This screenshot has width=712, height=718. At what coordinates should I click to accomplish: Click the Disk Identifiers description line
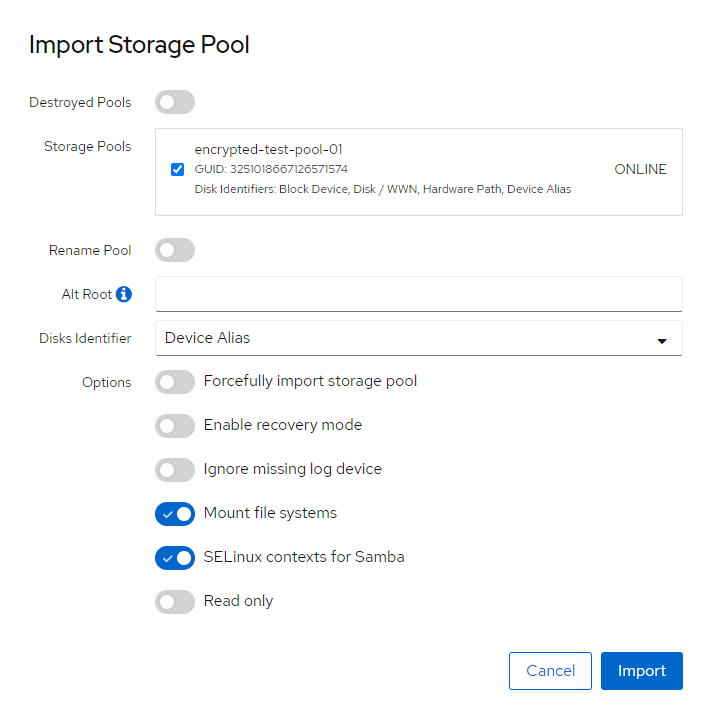tap(383, 189)
